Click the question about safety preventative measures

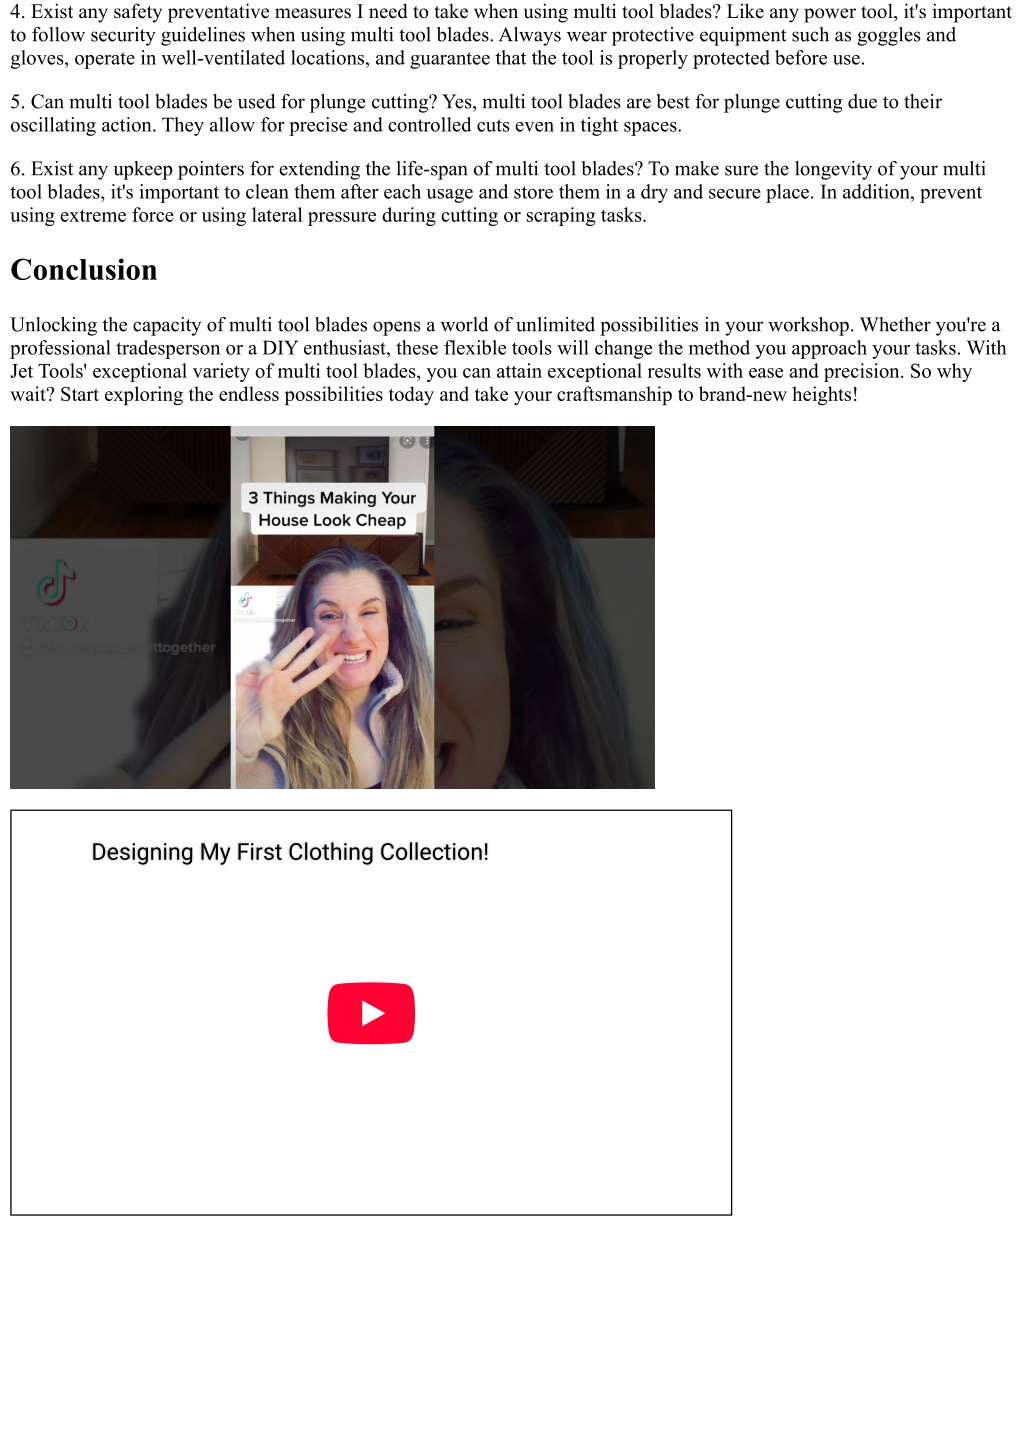[x=511, y=35]
